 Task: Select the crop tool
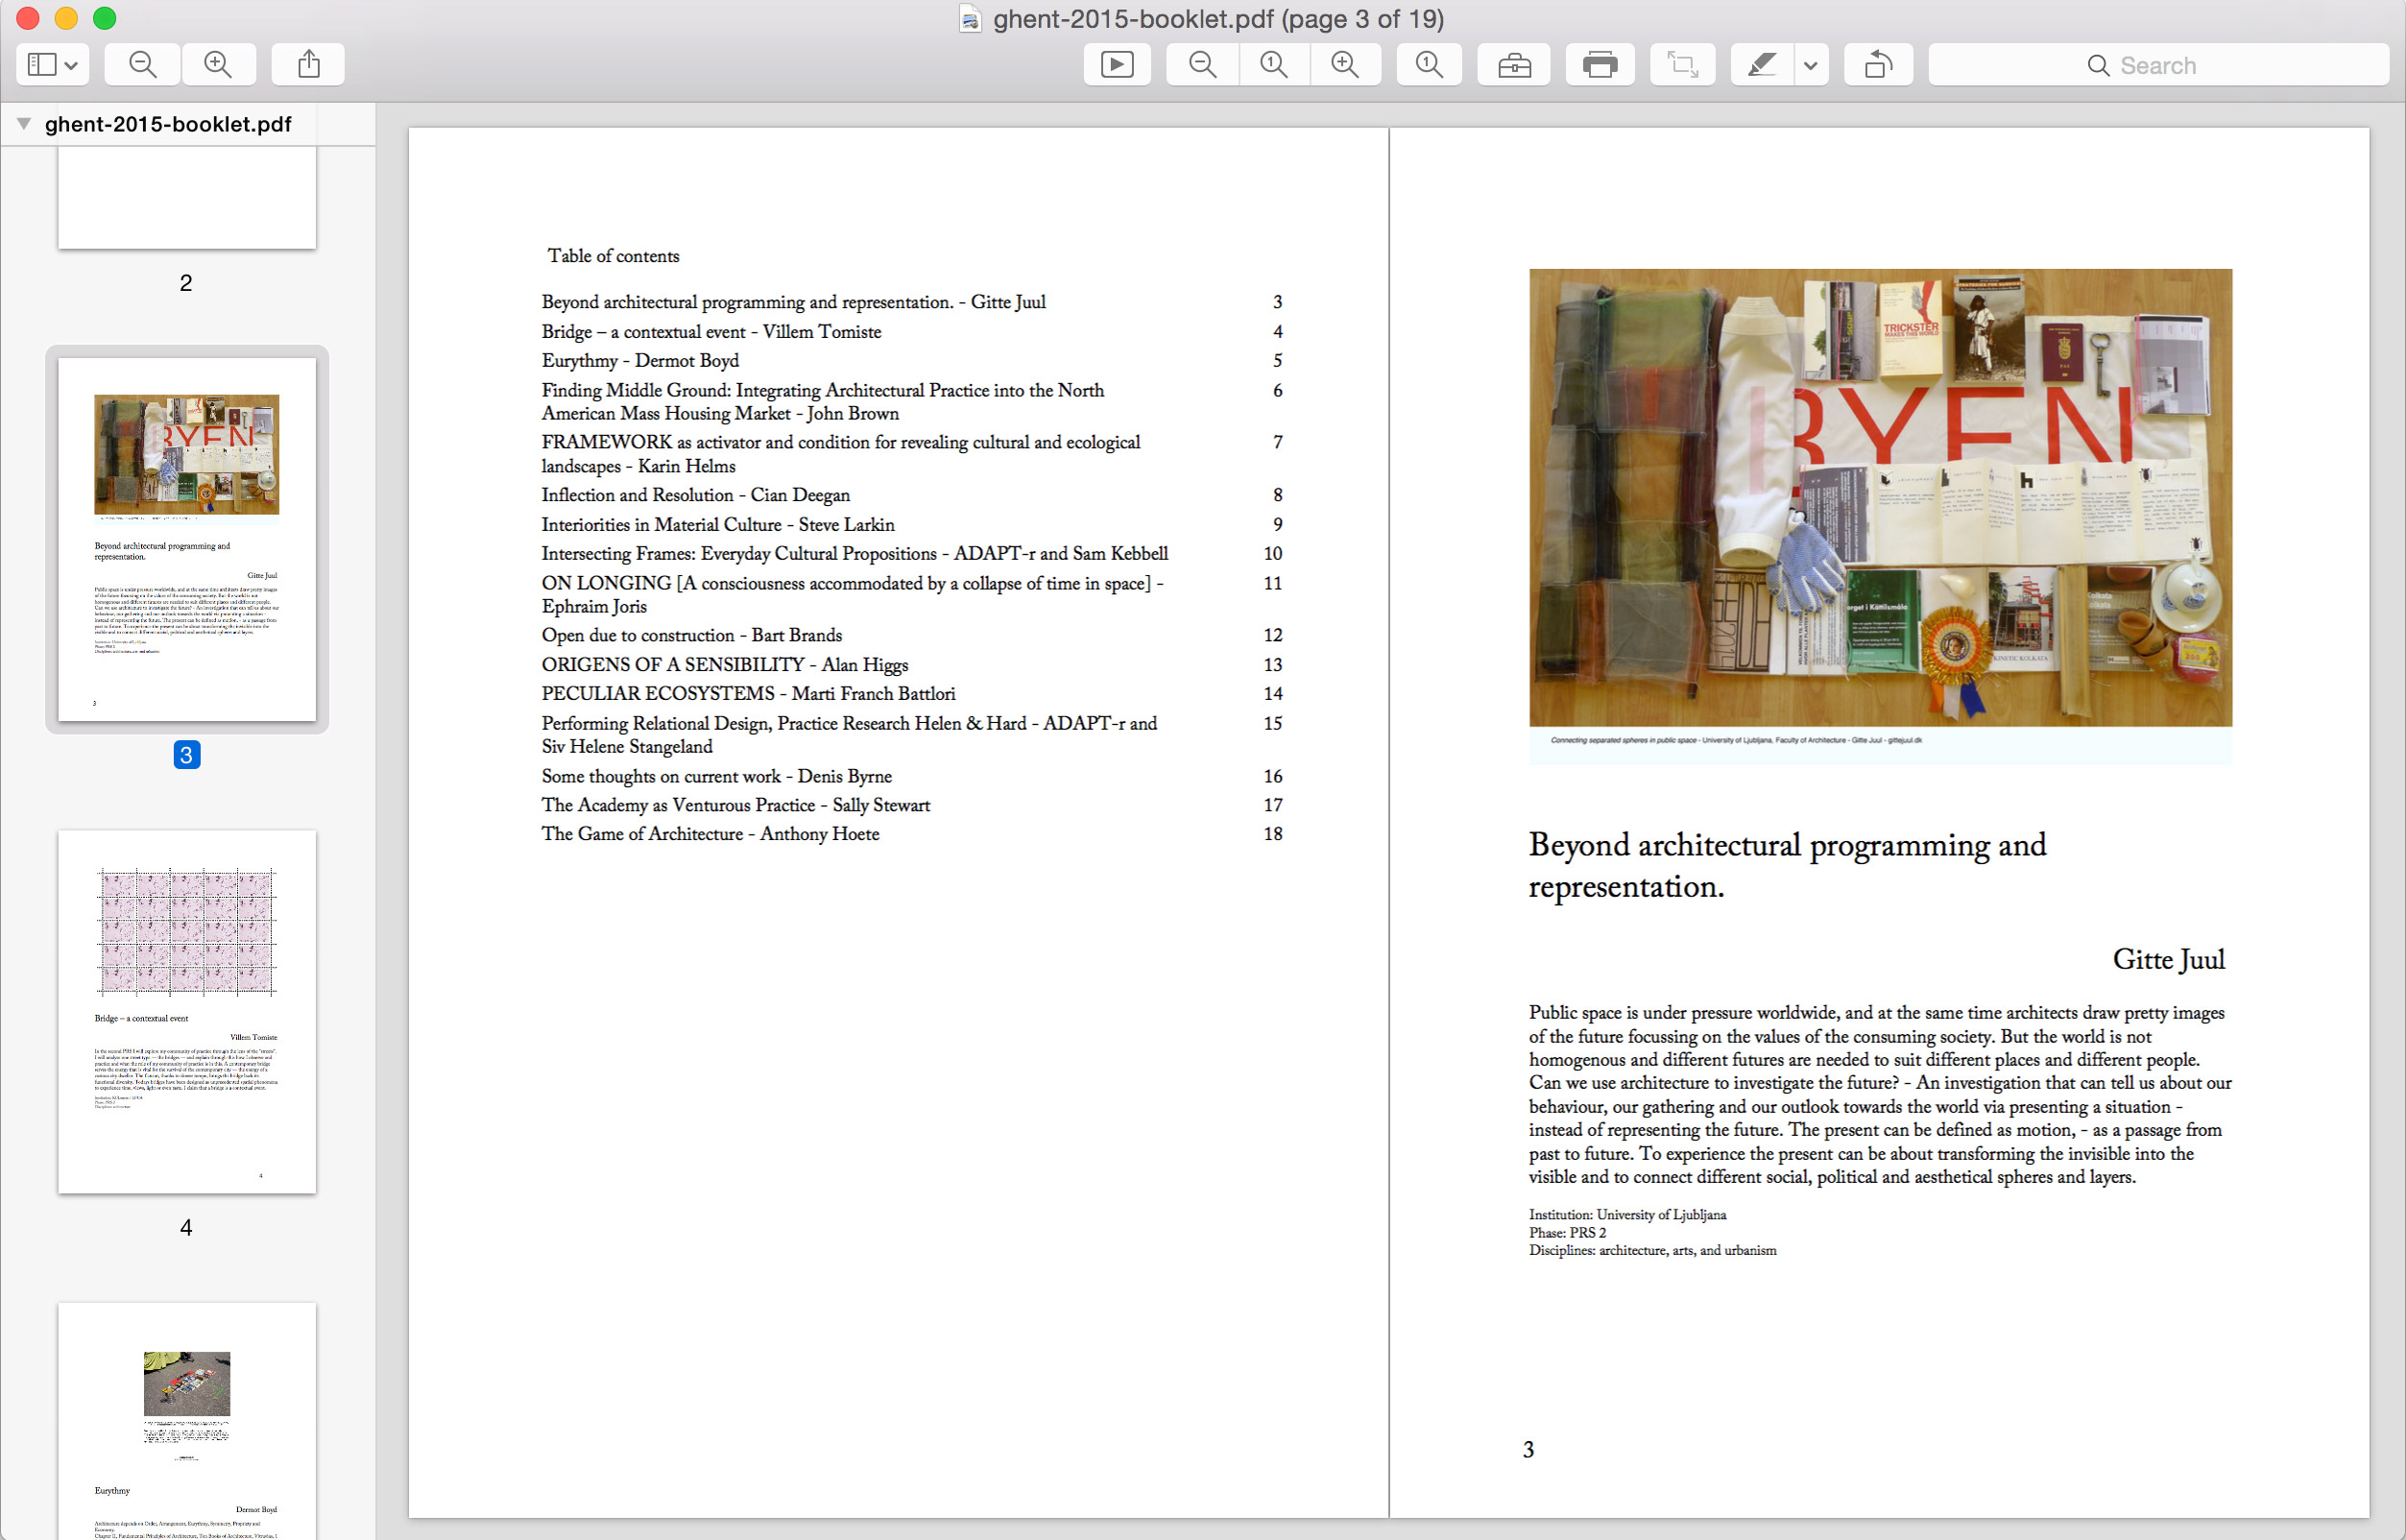[x=1682, y=65]
